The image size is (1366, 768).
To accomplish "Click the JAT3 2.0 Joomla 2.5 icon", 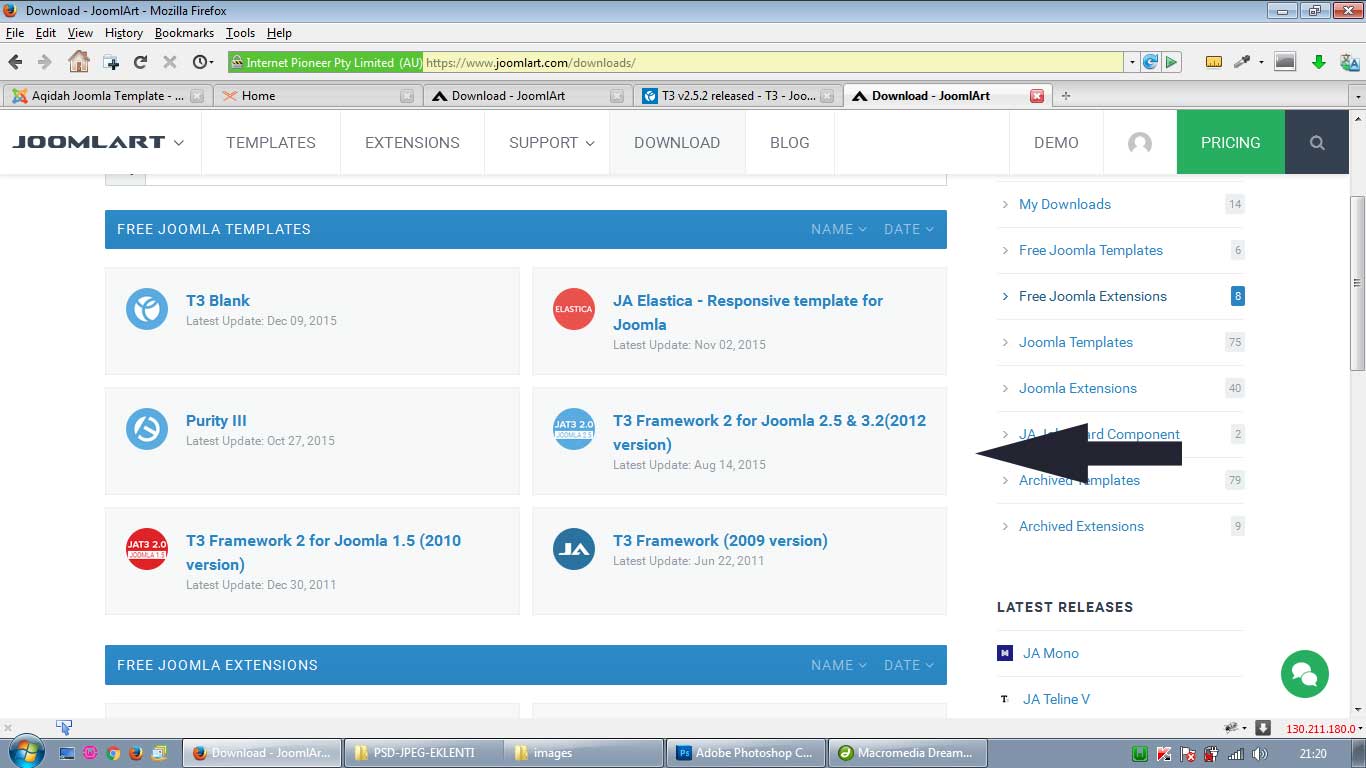I will [574, 429].
